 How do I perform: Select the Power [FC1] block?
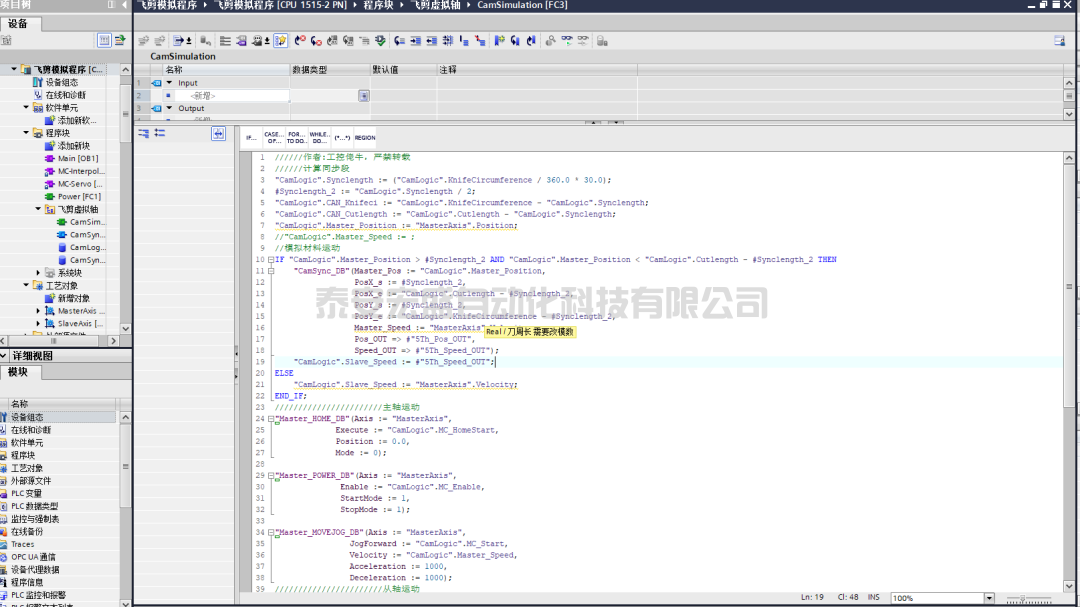pyautogui.click(x=78, y=197)
